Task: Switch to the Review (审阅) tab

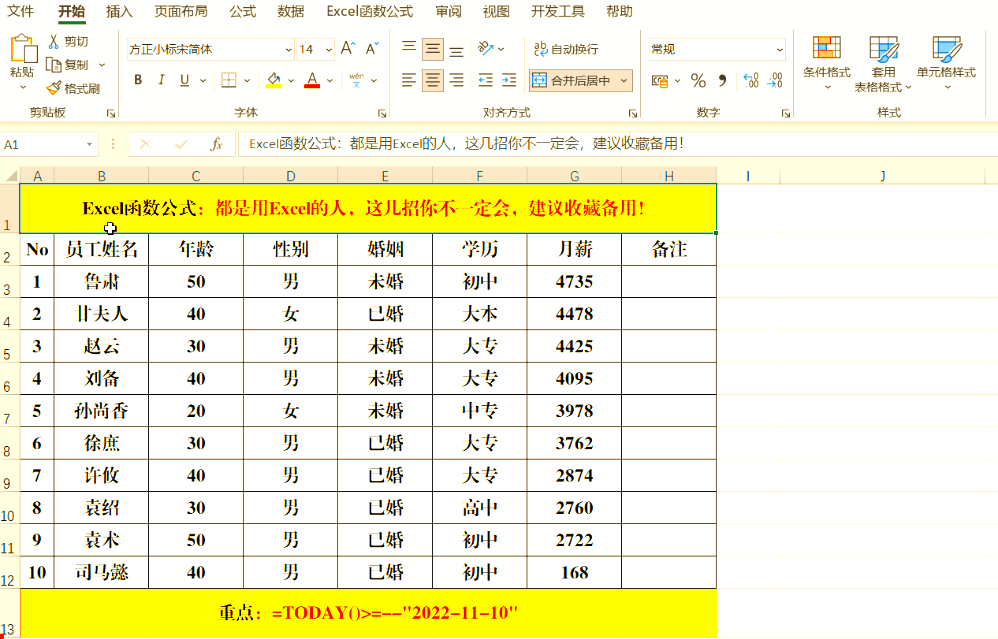Action: click(448, 11)
